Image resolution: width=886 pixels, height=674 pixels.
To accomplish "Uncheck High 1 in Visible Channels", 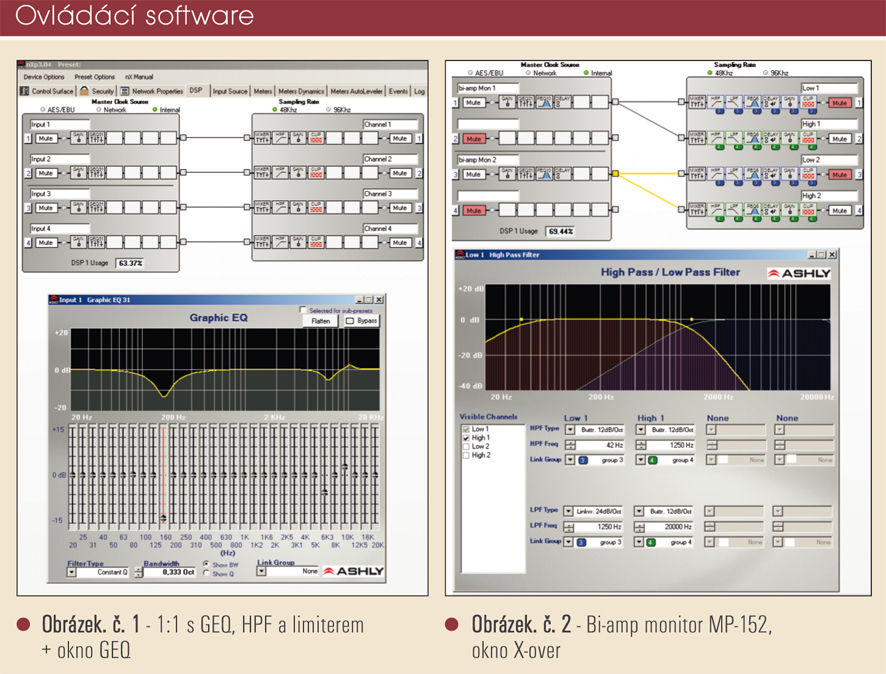I will coord(466,438).
